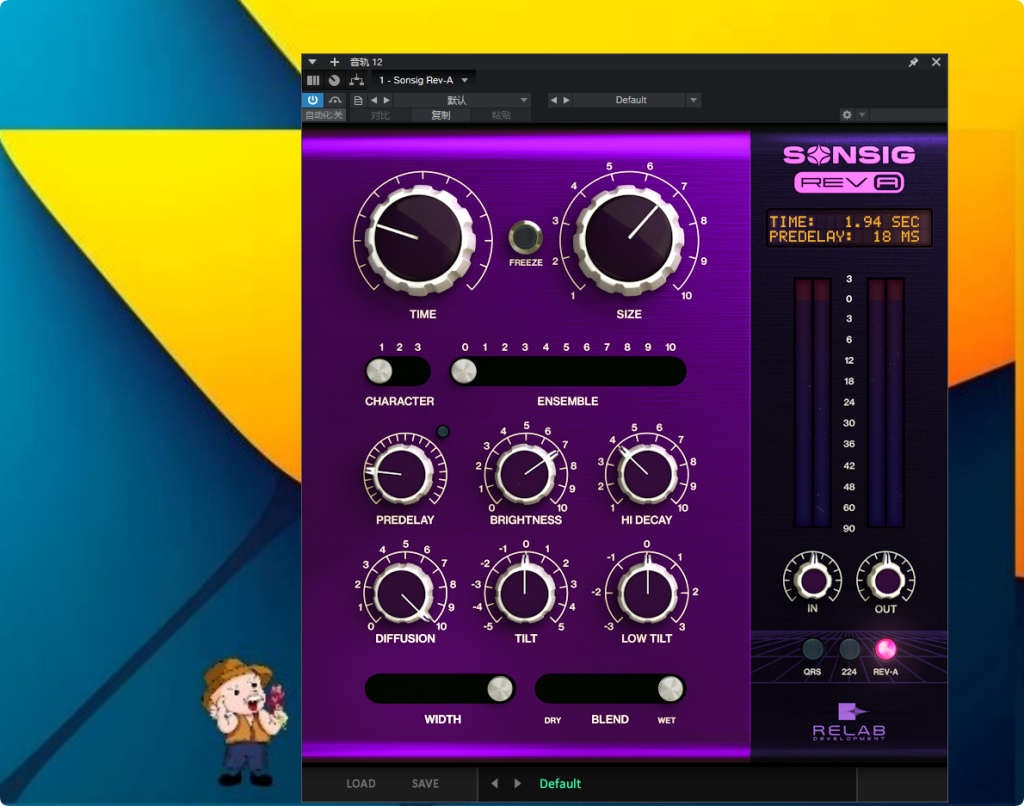Toggle the FREEZE button
The height and width of the screenshot is (806, 1024).
tap(526, 237)
